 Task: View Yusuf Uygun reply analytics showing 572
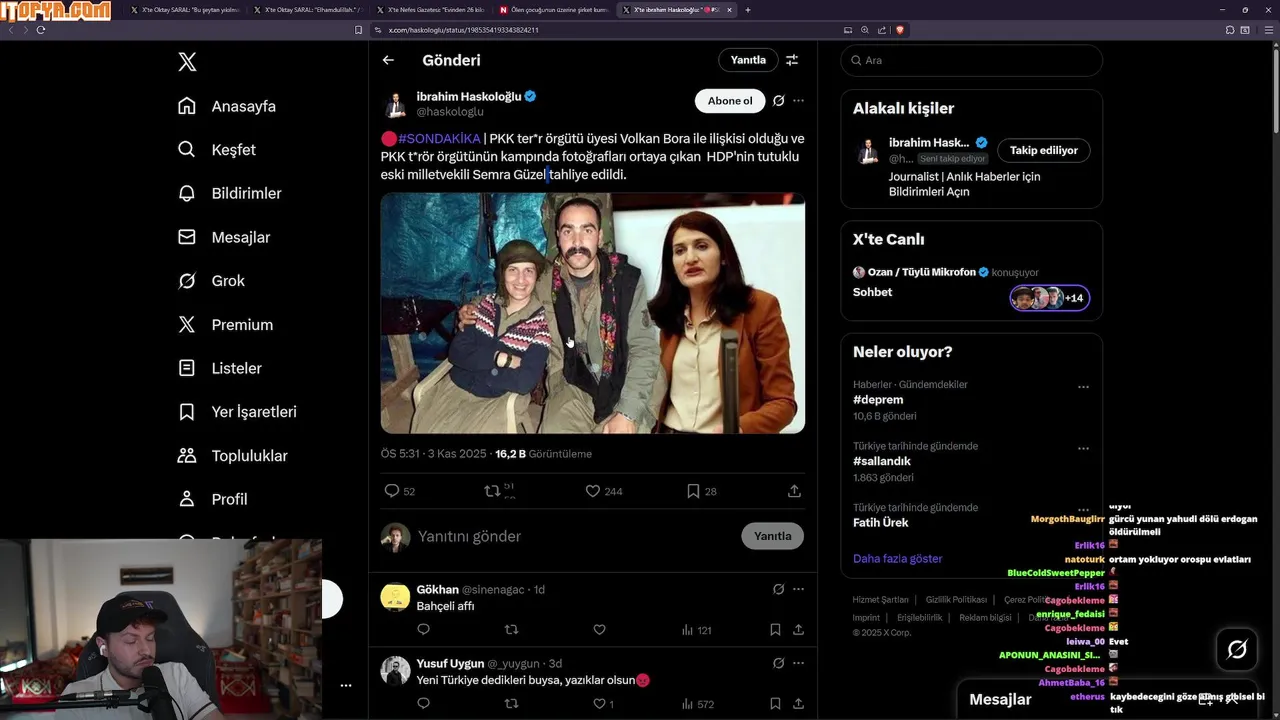[697, 704]
